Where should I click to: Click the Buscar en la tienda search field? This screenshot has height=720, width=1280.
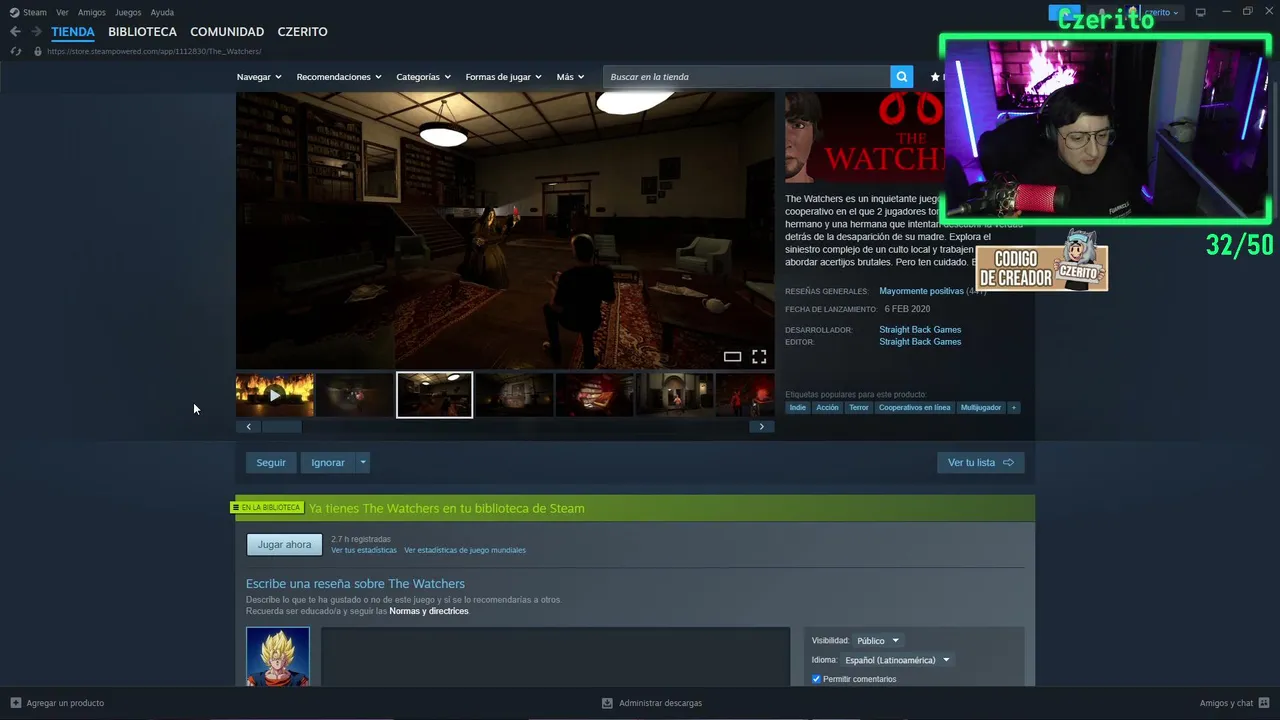(746, 77)
